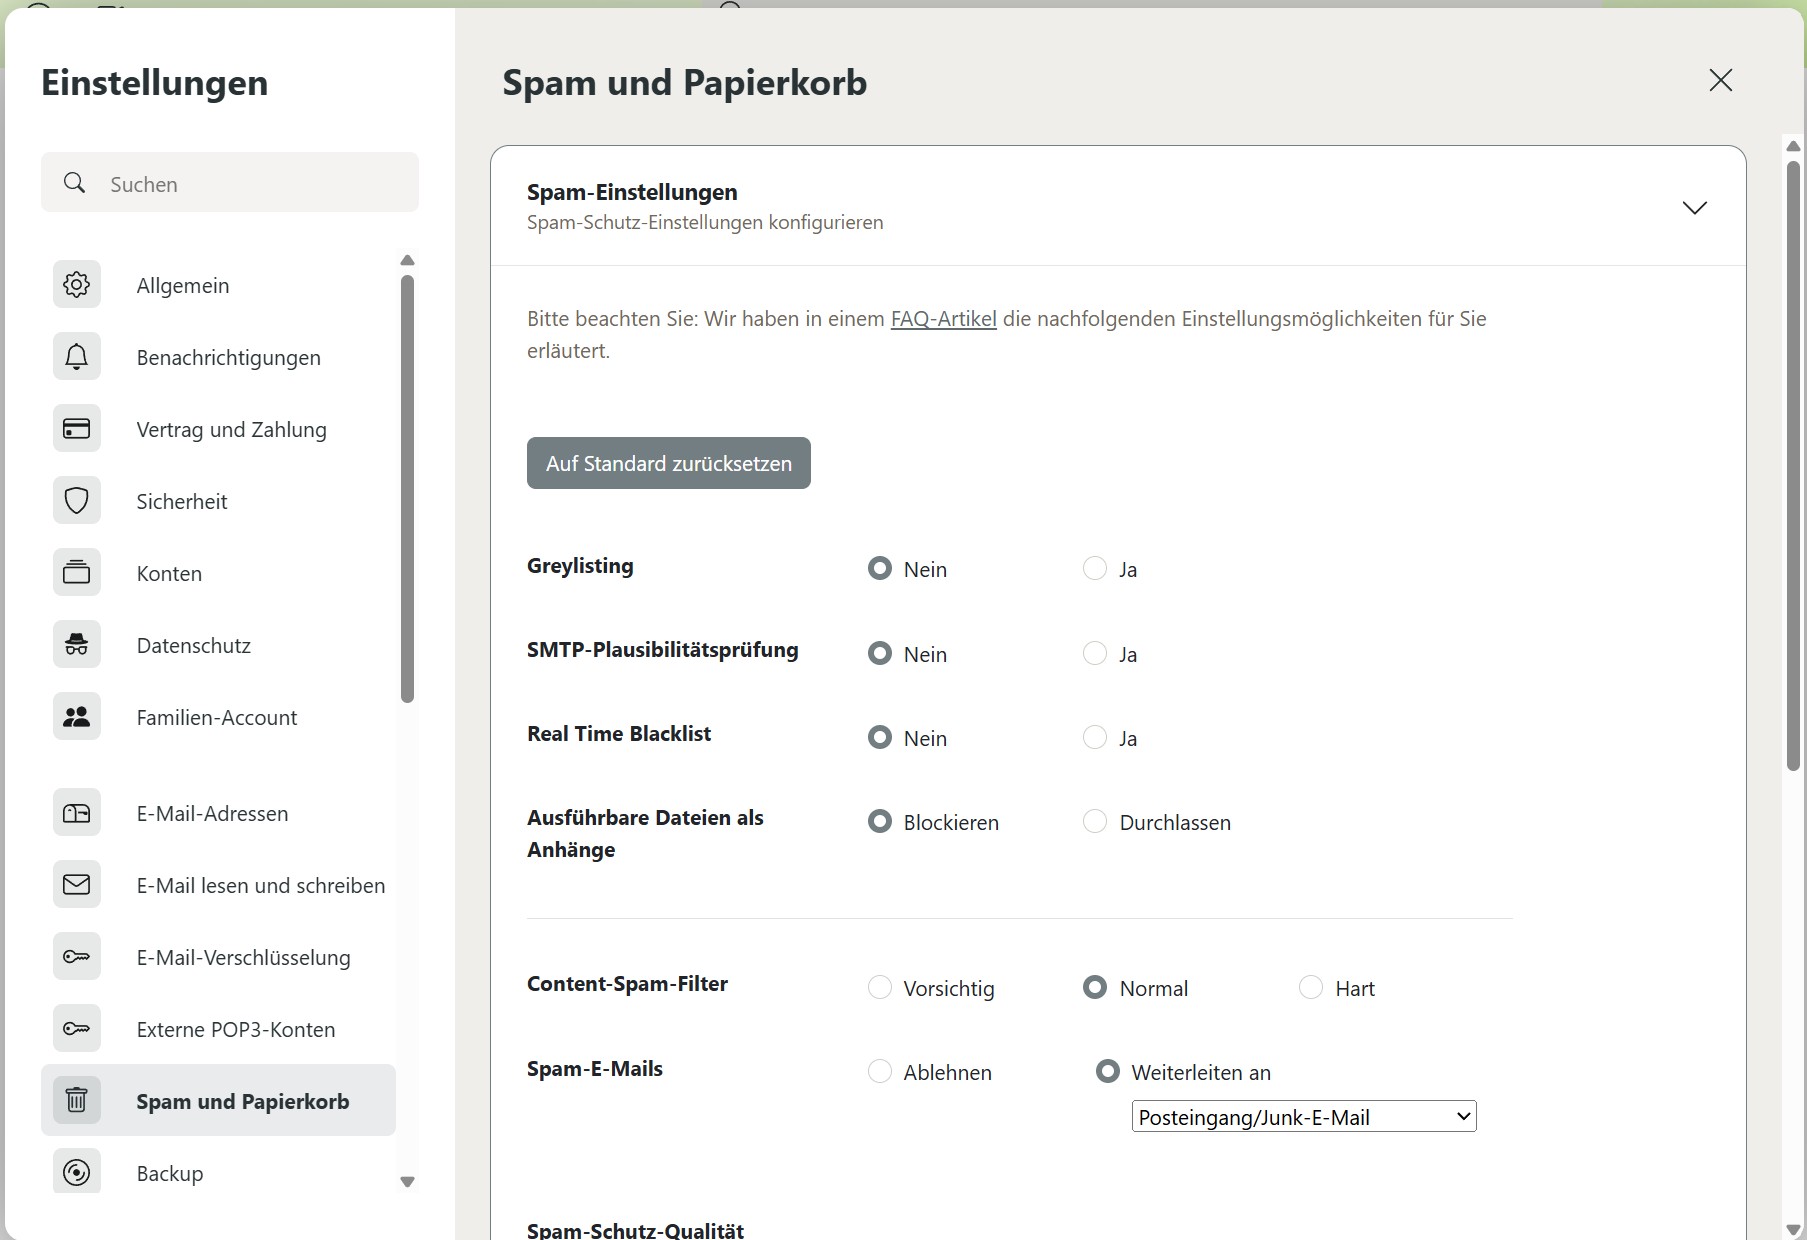Collapse the Spam-Einstellungen section chevron
Viewport: 1807px width, 1240px height.
[1694, 208]
